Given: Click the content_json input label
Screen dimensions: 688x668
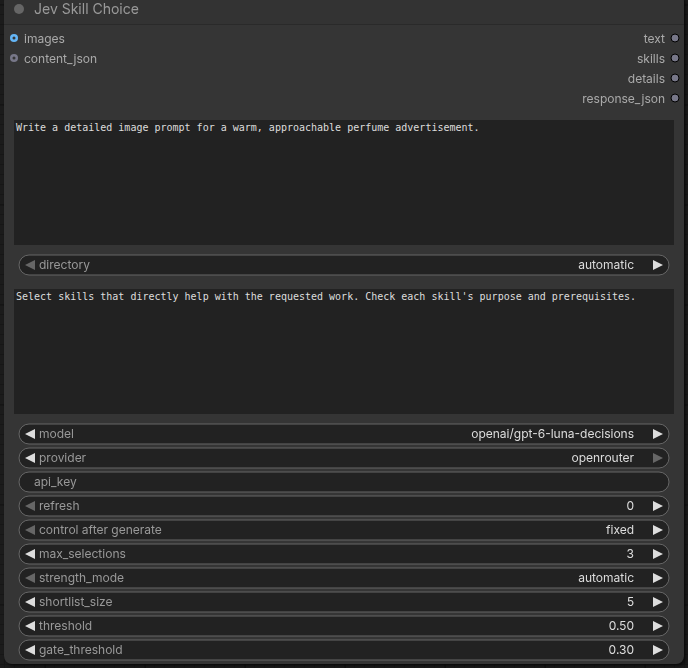Looking at the screenshot, I should pos(60,59).
